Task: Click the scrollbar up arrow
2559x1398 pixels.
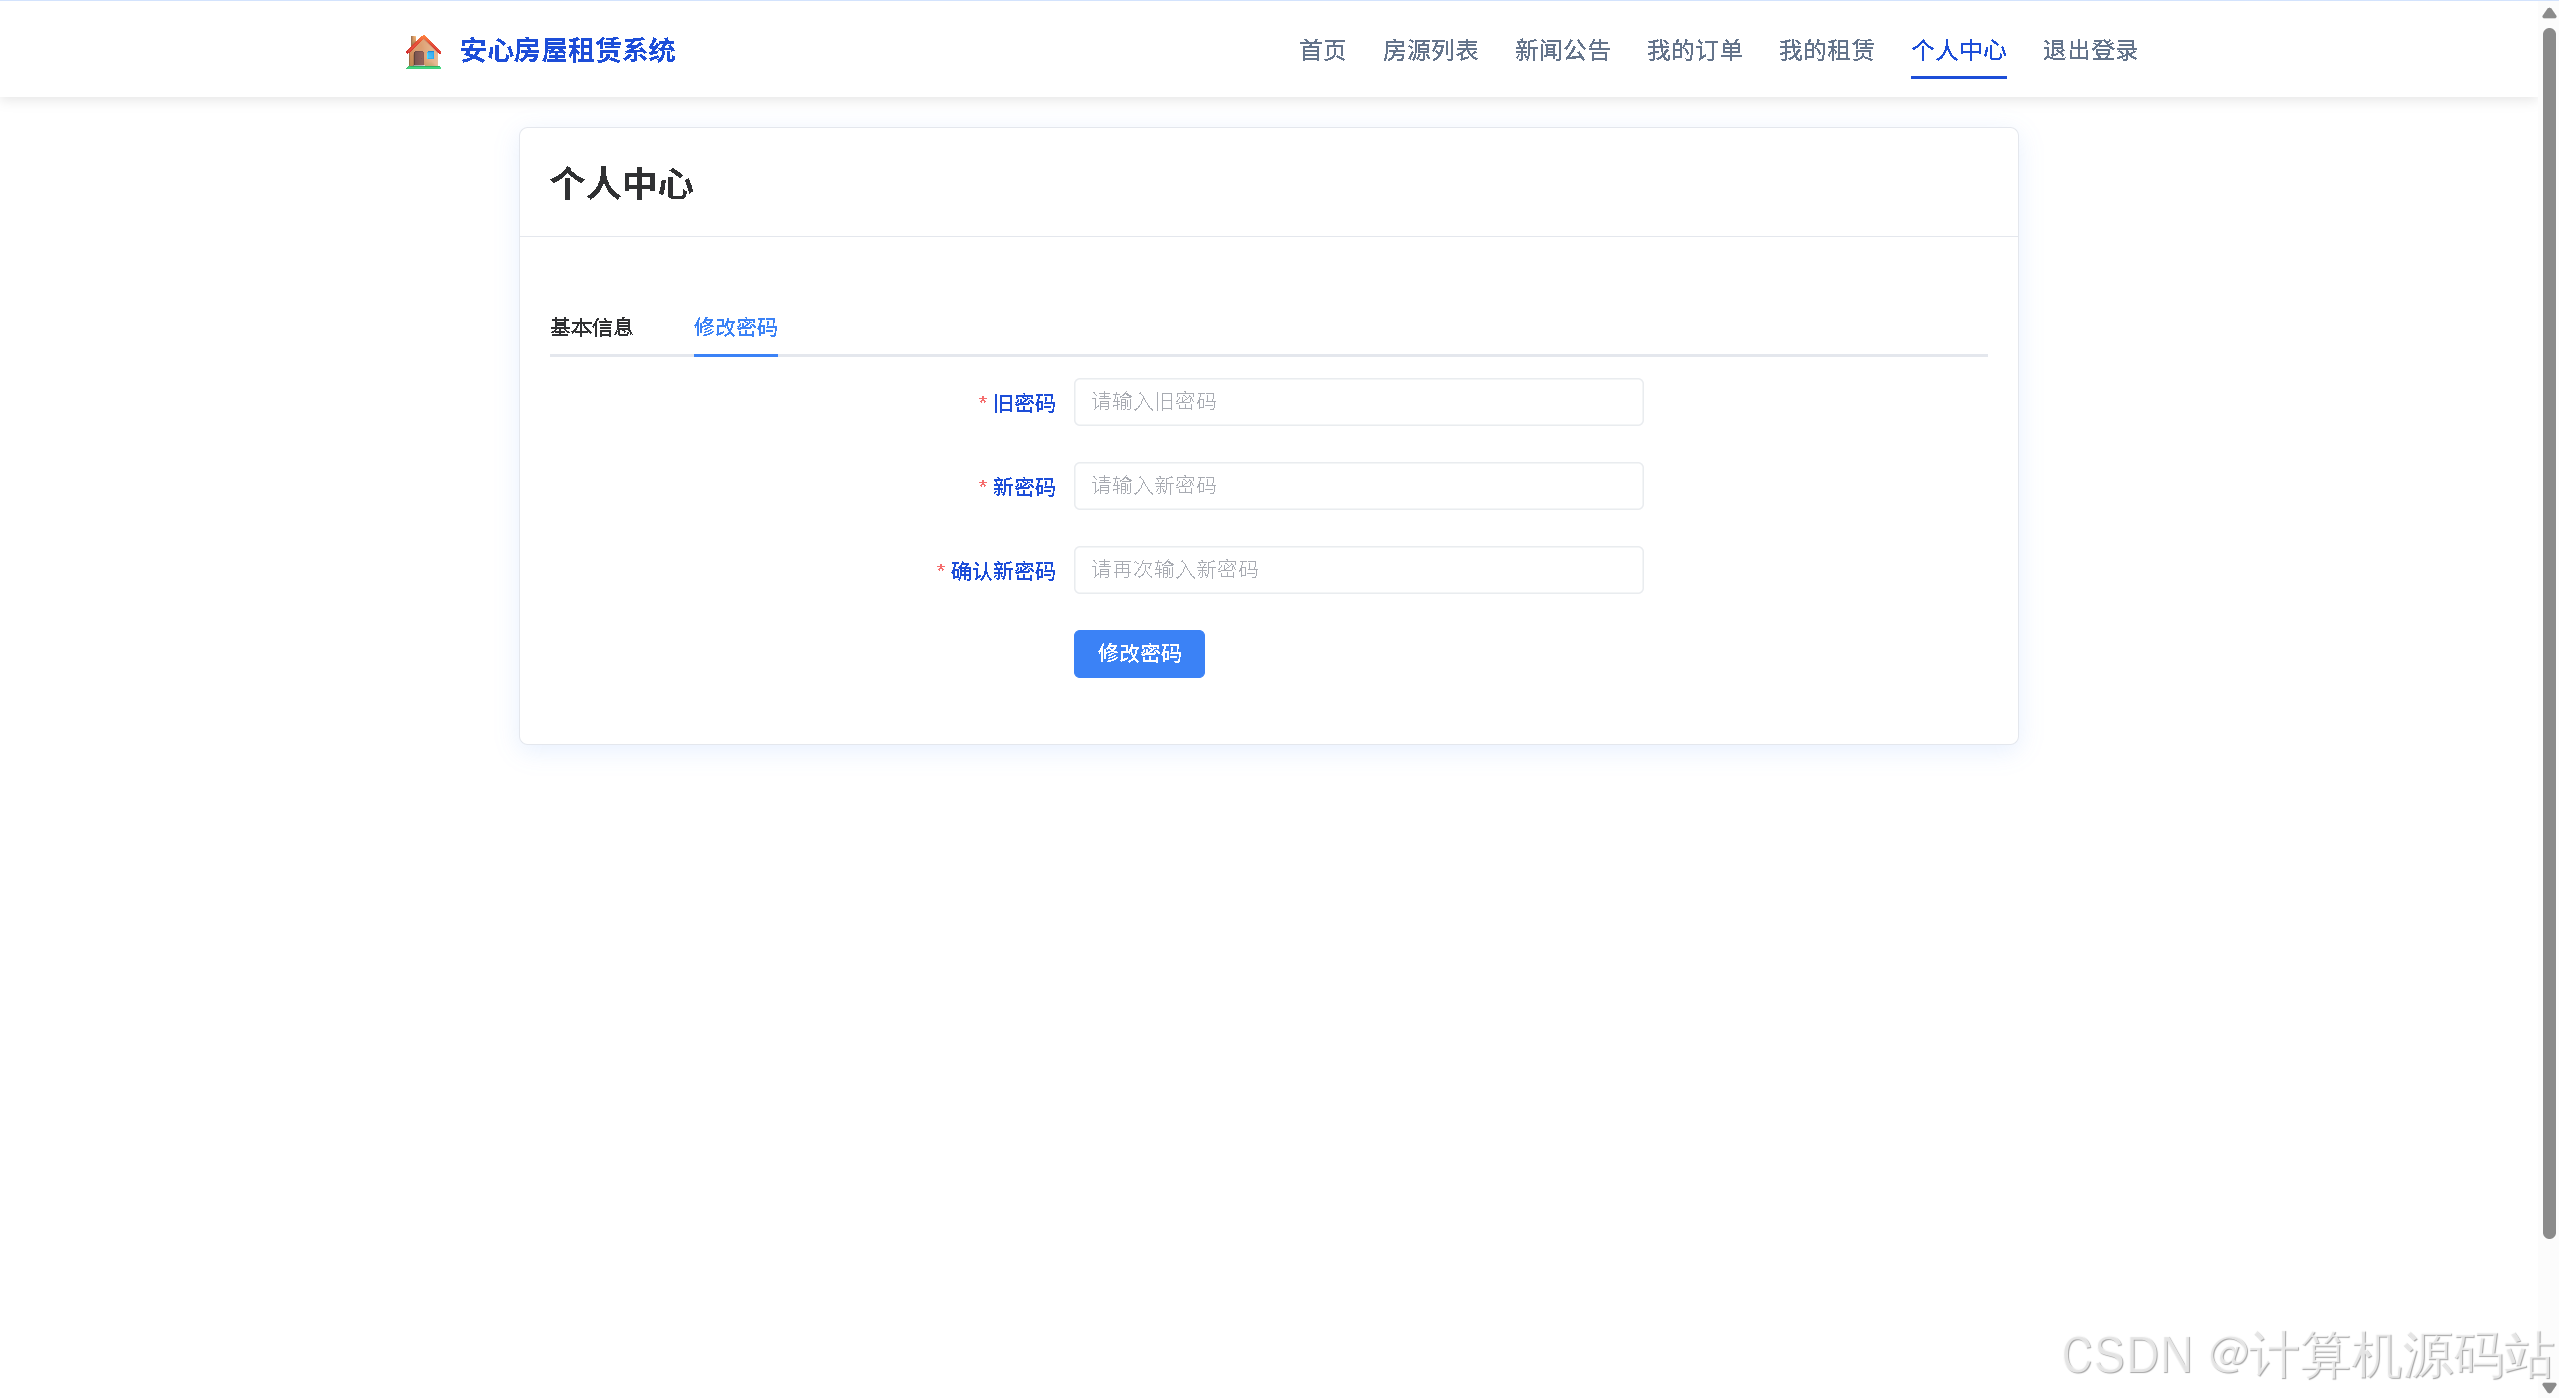Action: [2549, 13]
